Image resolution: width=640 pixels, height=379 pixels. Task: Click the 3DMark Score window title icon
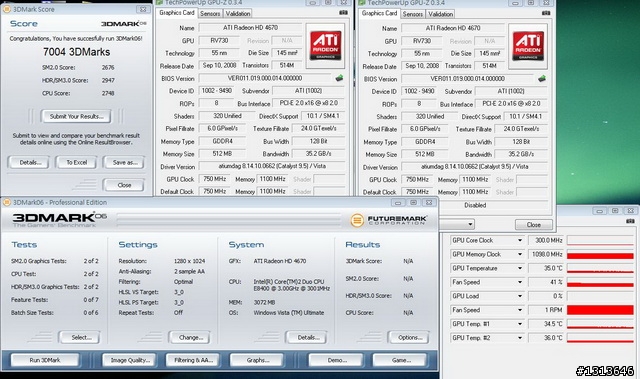[6, 9]
